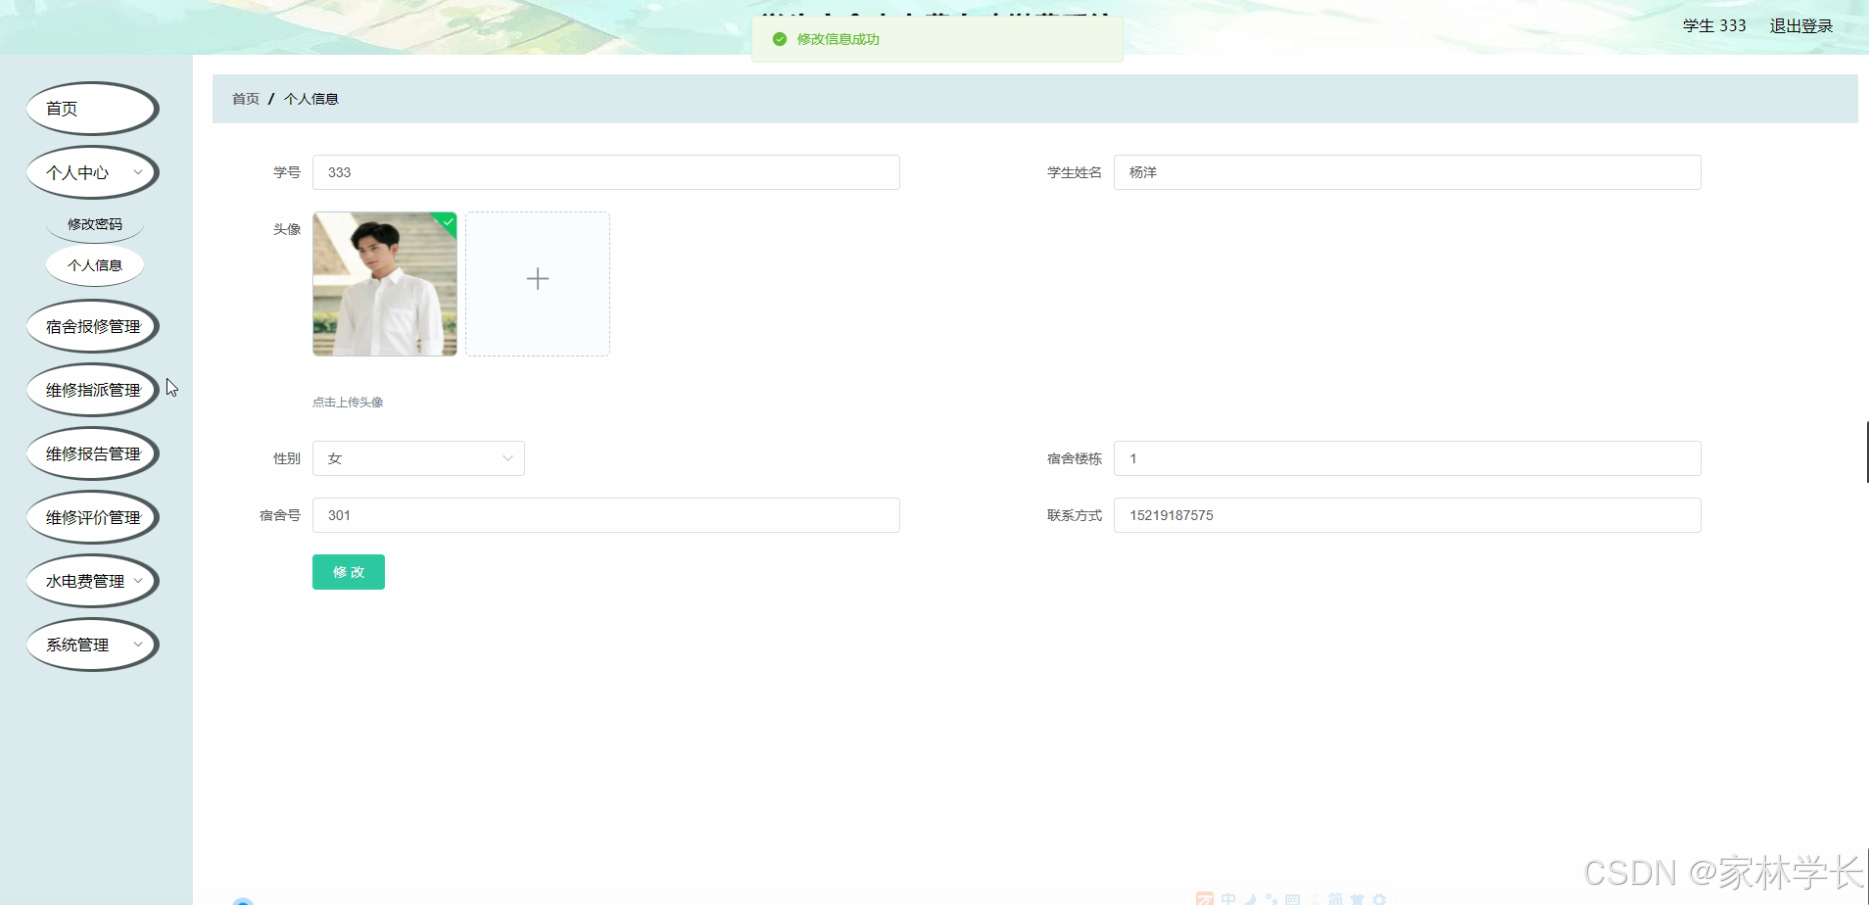The height and width of the screenshot is (905, 1869).
Task: Click 退出登录 to log out
Action: [x=1800, y=25]
